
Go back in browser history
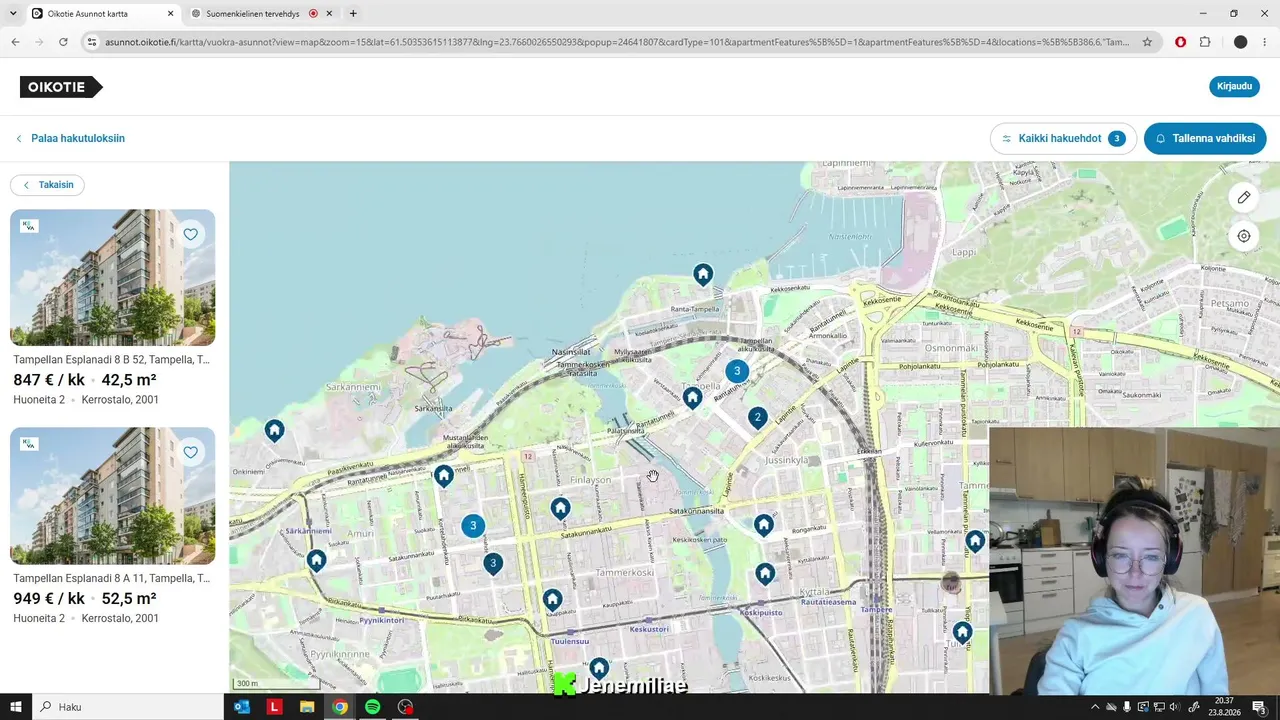tap(15, 42)
